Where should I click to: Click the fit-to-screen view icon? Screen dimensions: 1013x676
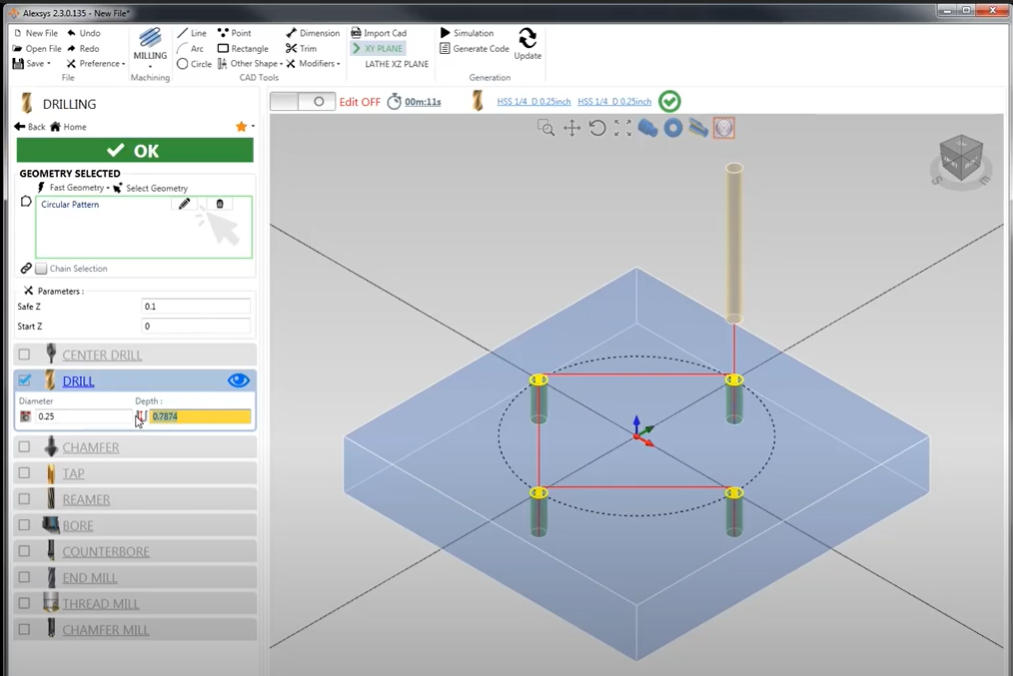(623, 128)
